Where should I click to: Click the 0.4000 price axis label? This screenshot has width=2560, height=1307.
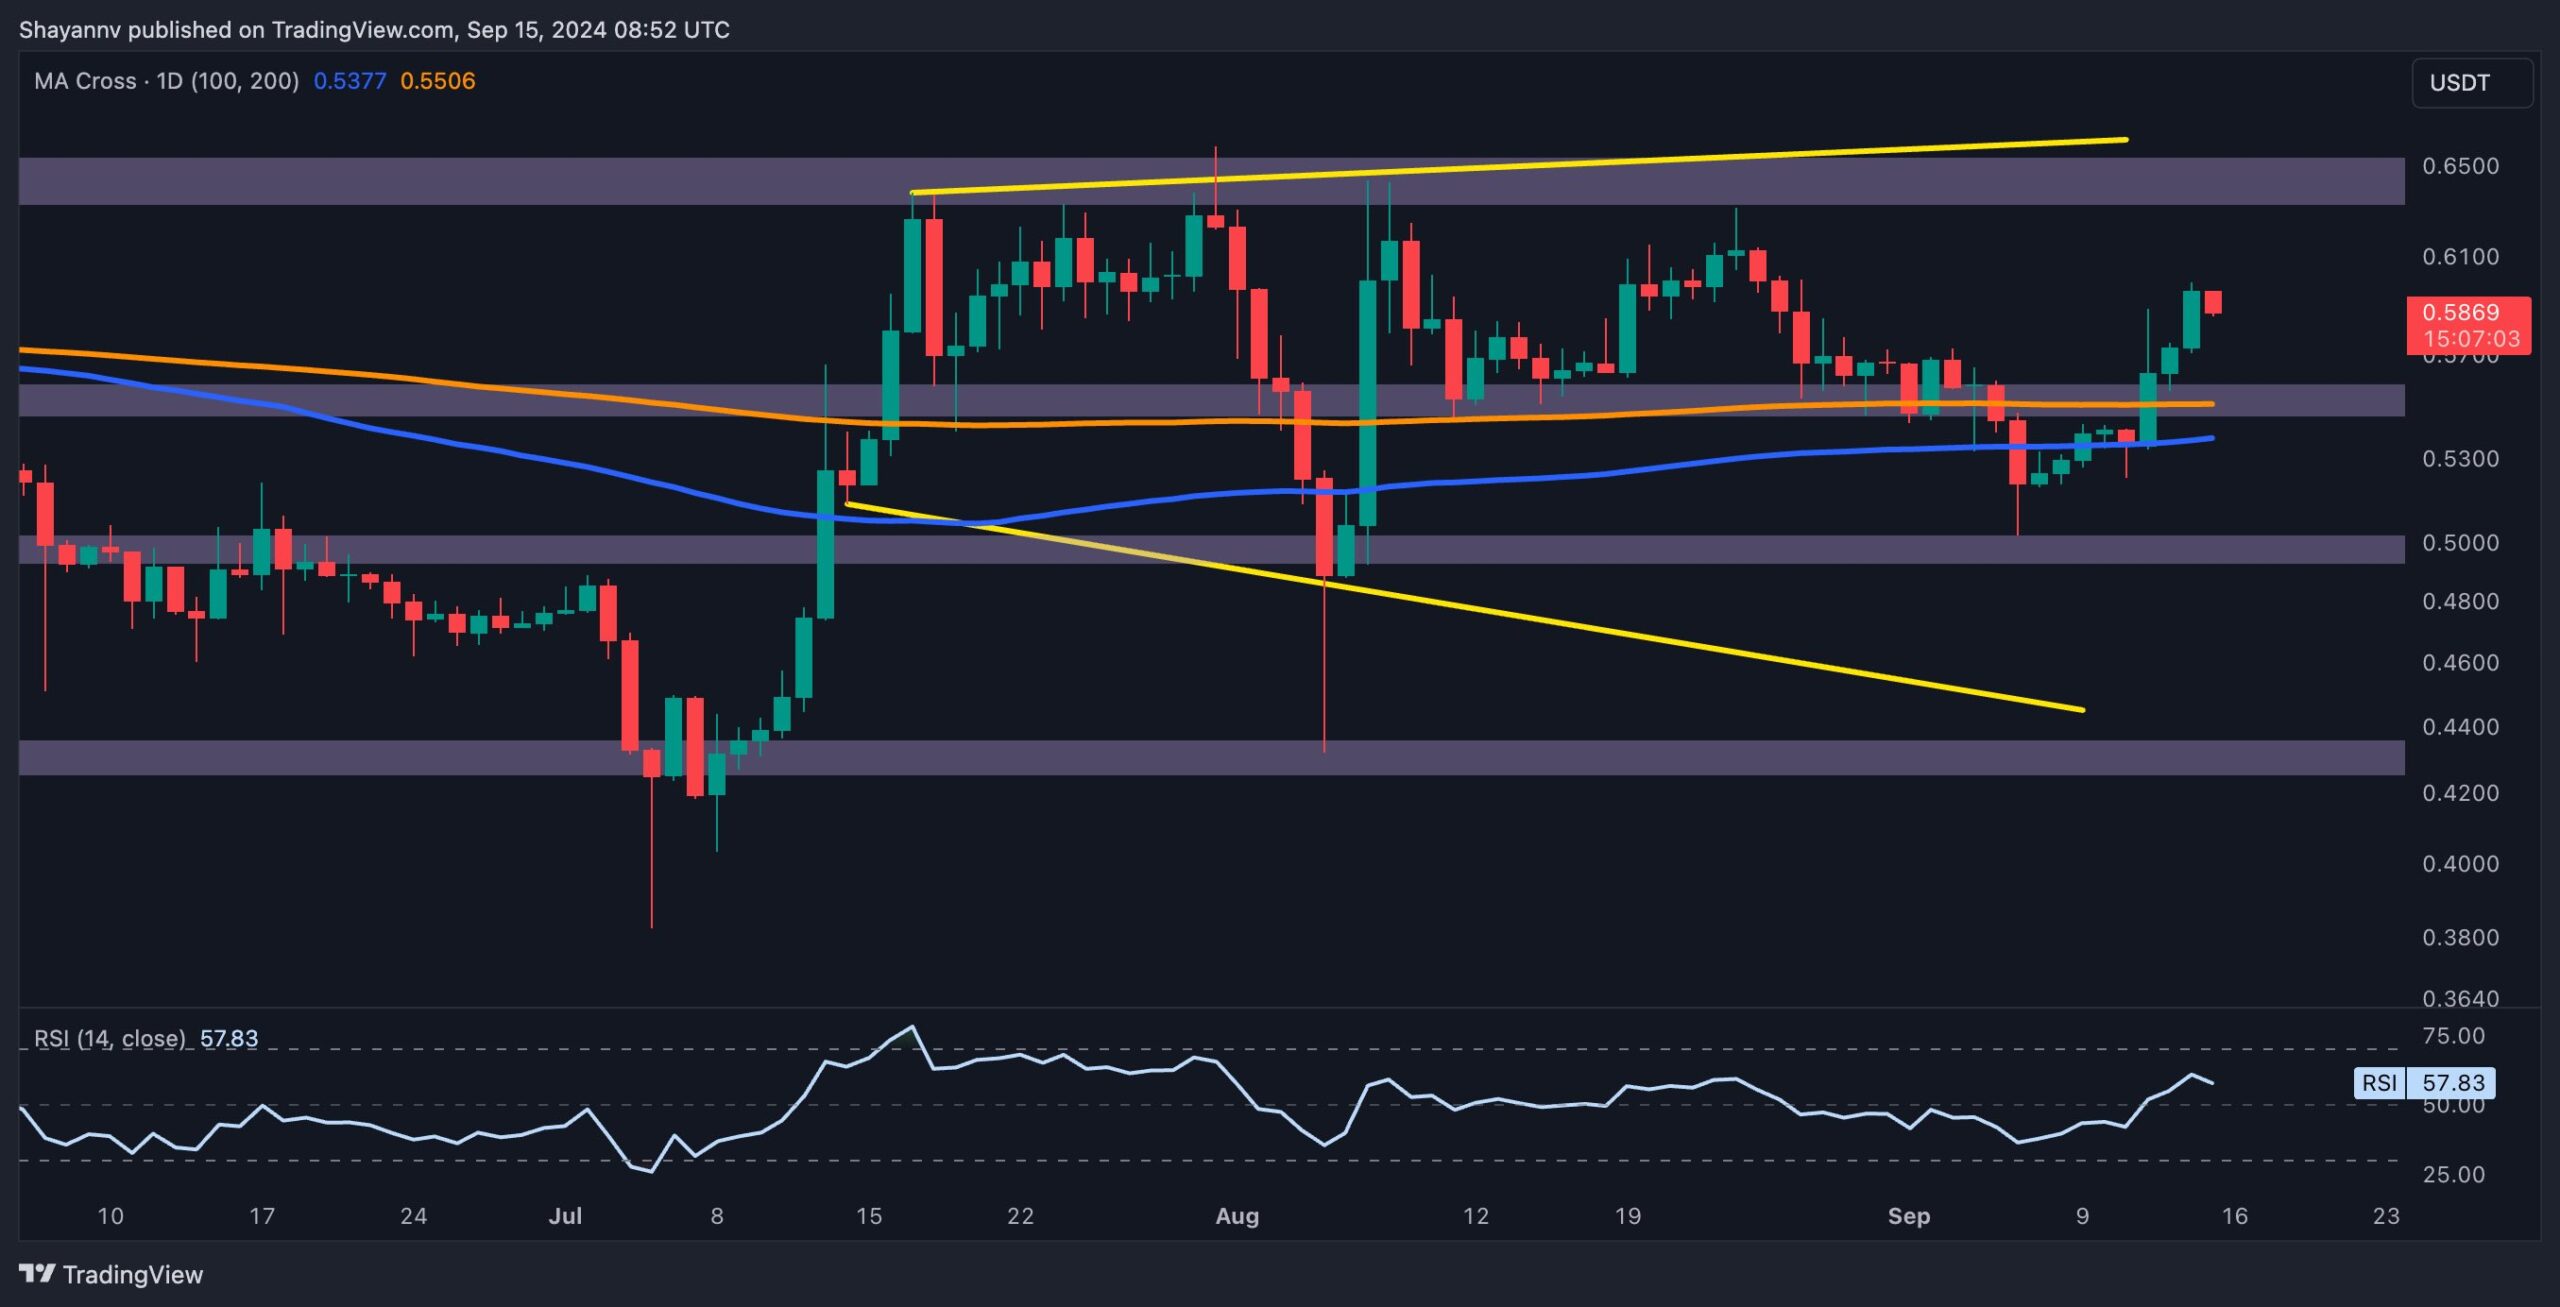coord(2460,864)
